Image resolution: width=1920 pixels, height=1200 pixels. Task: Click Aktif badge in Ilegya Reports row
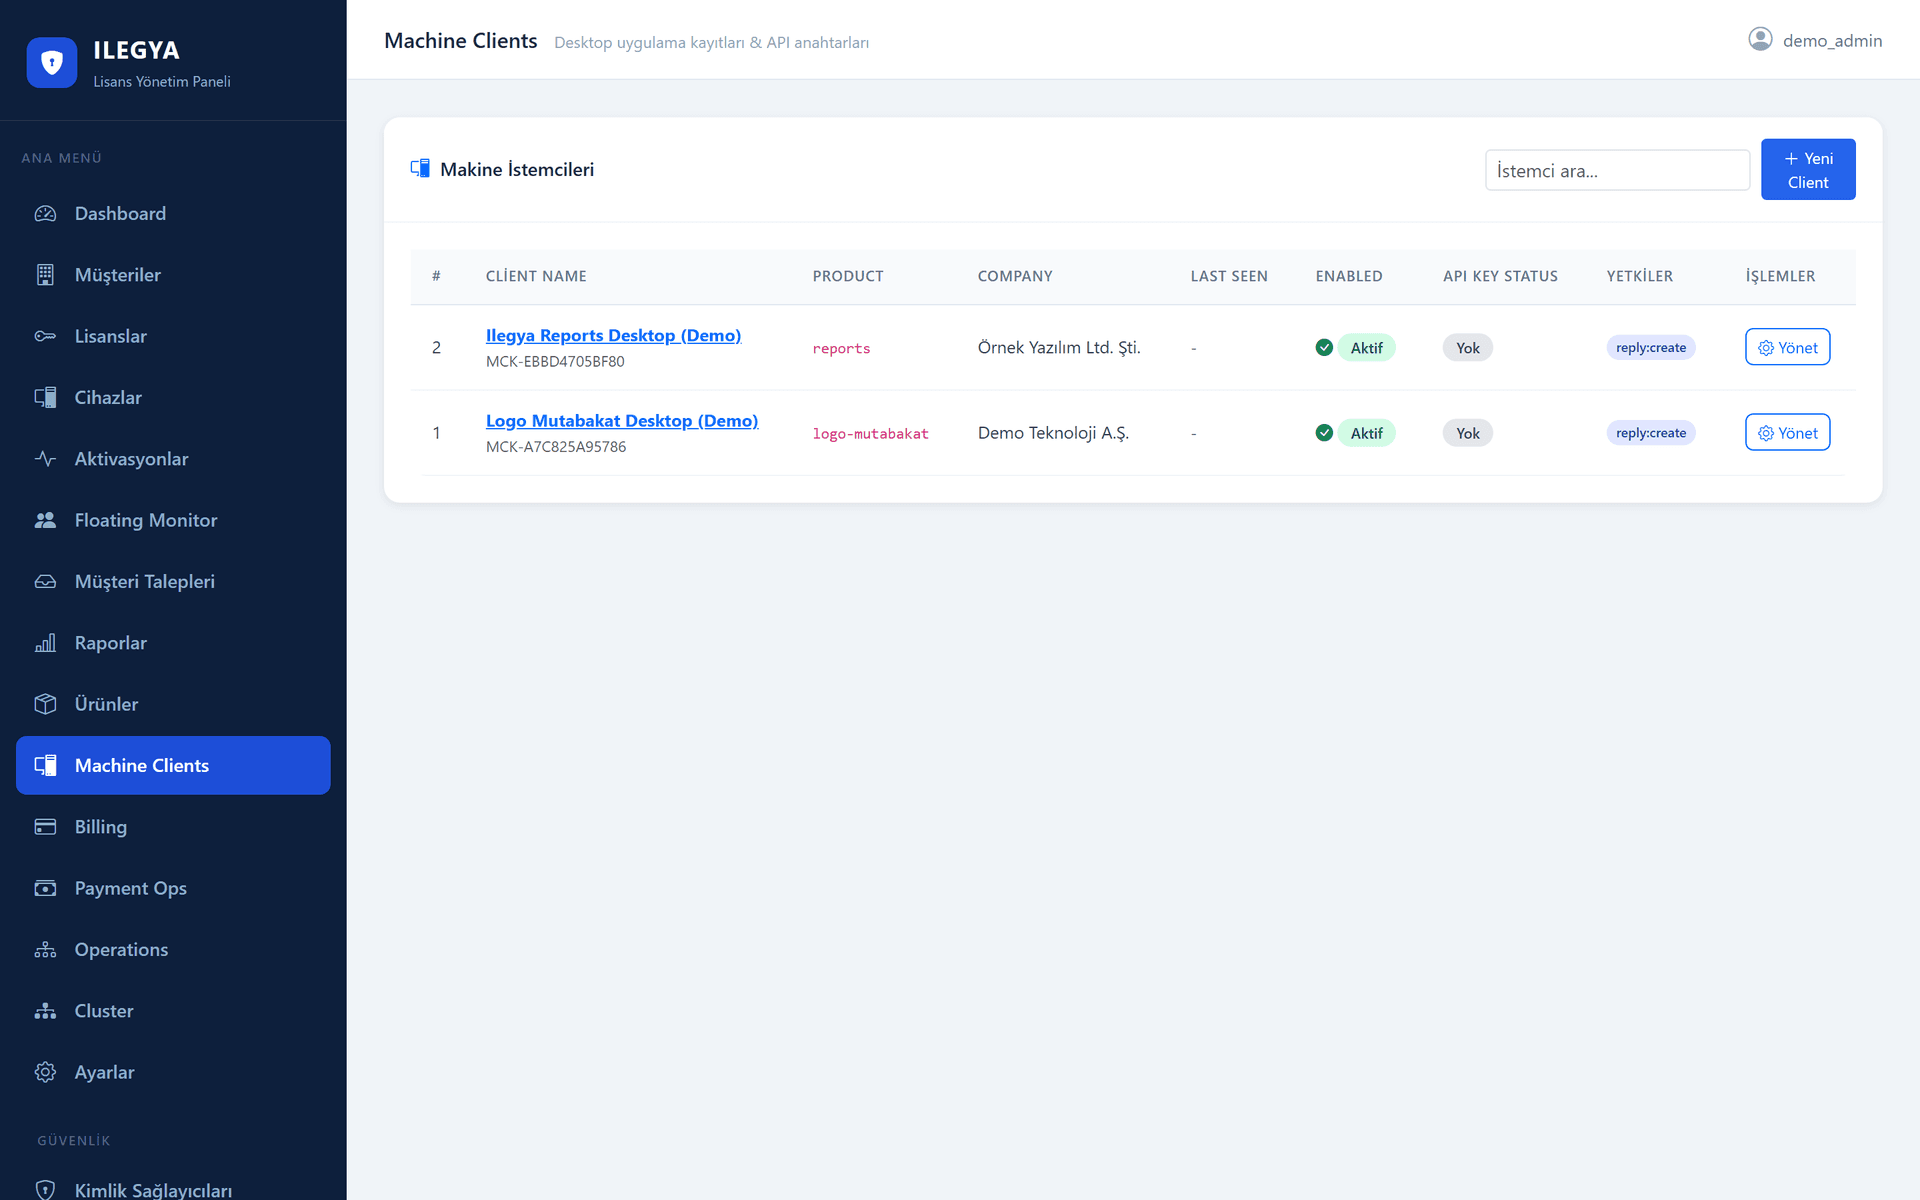tap(1366, 347)
